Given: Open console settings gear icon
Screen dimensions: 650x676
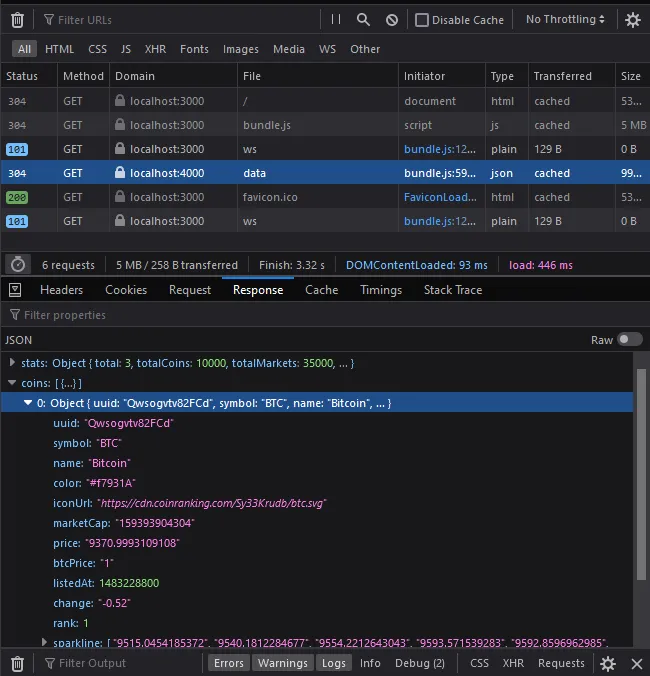Looking at the screenshot, I should (x=608, y=663).
